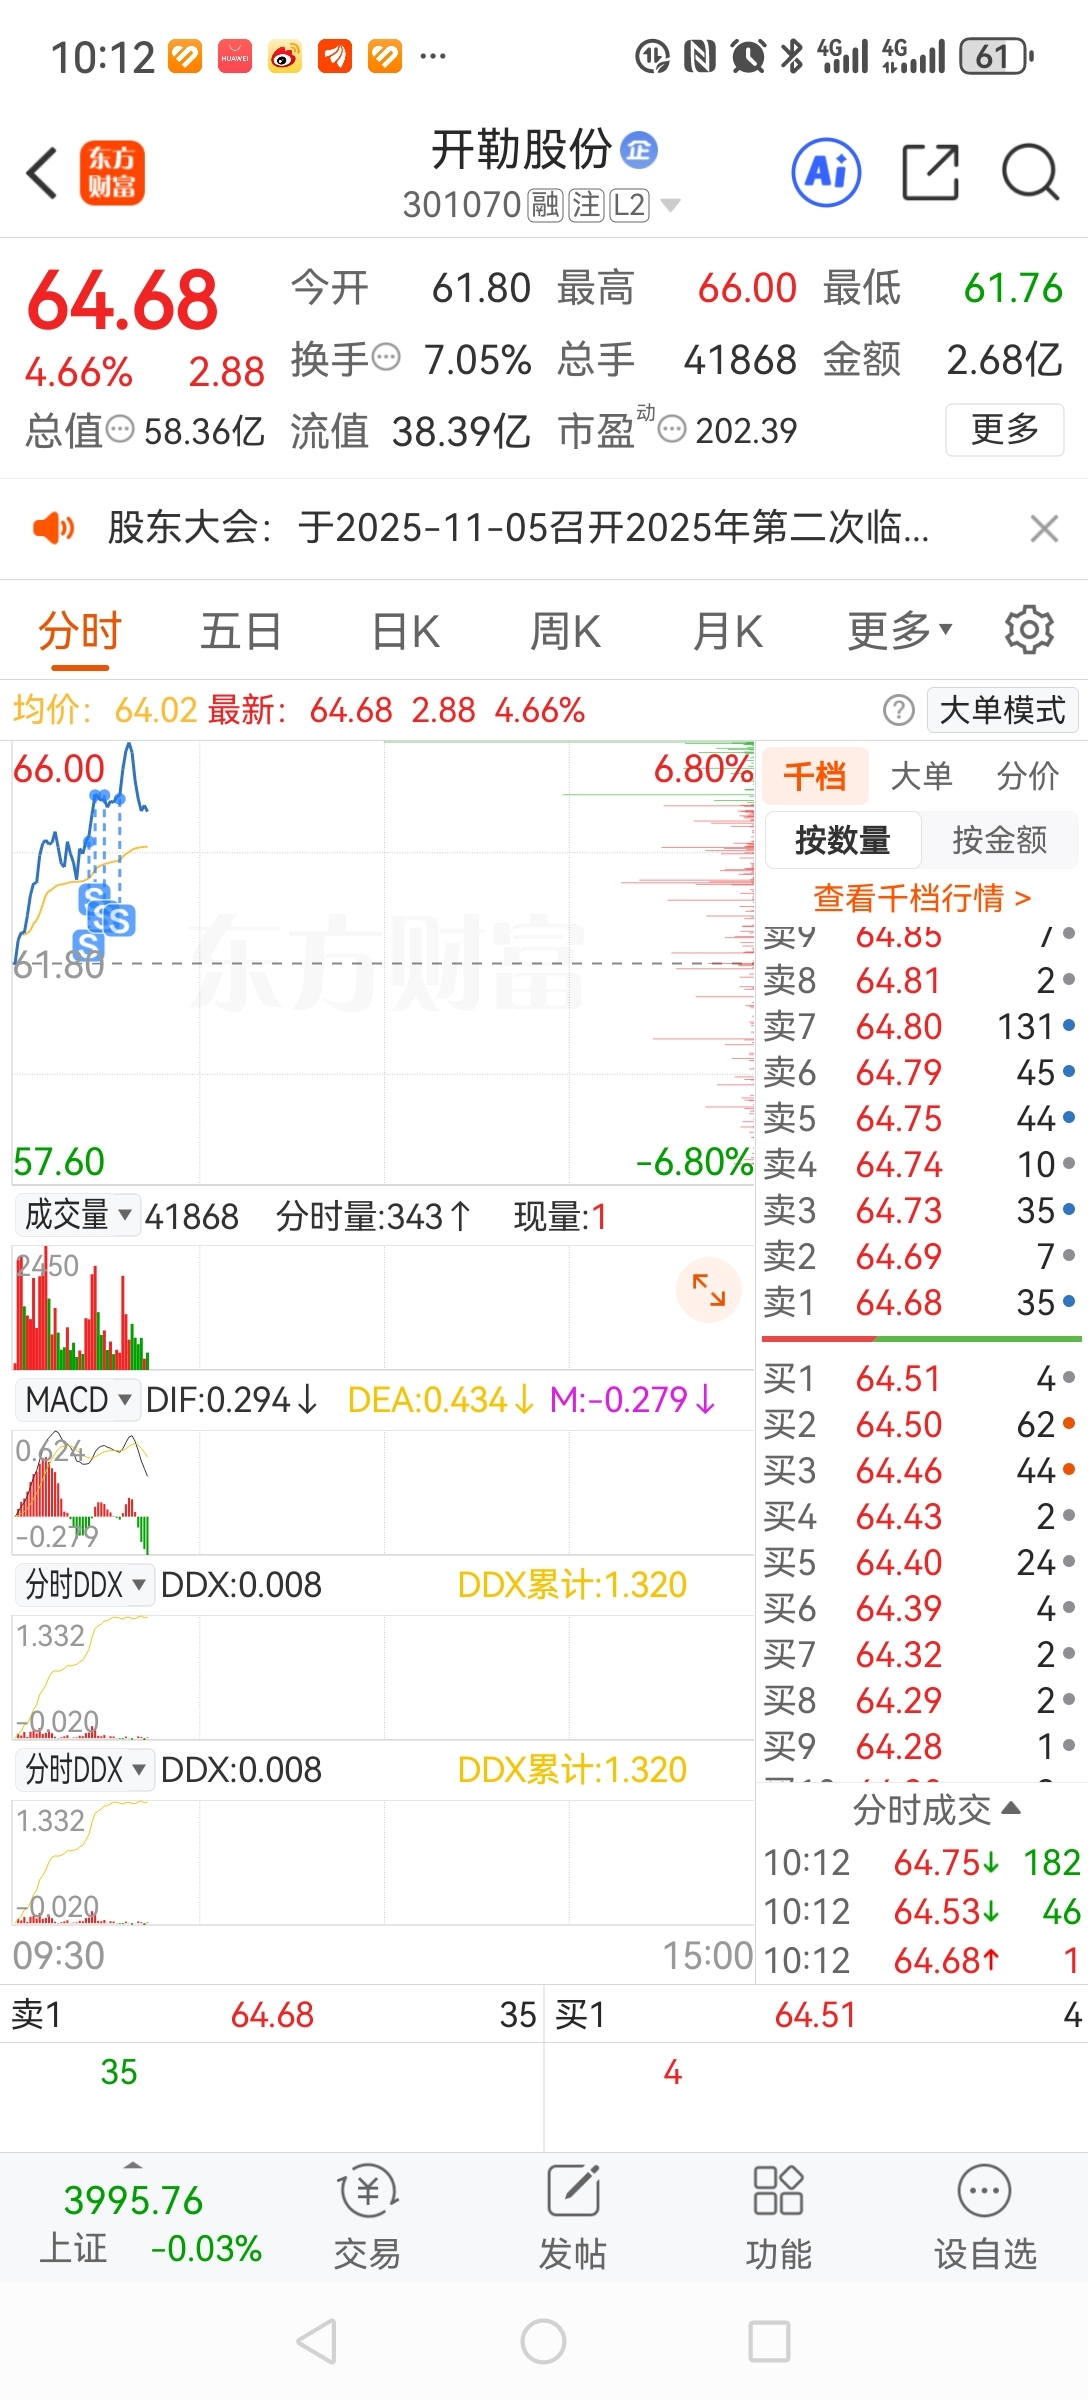Open the search magnifier icon
This screenshot has width=1088, height=2400.
1031,172
